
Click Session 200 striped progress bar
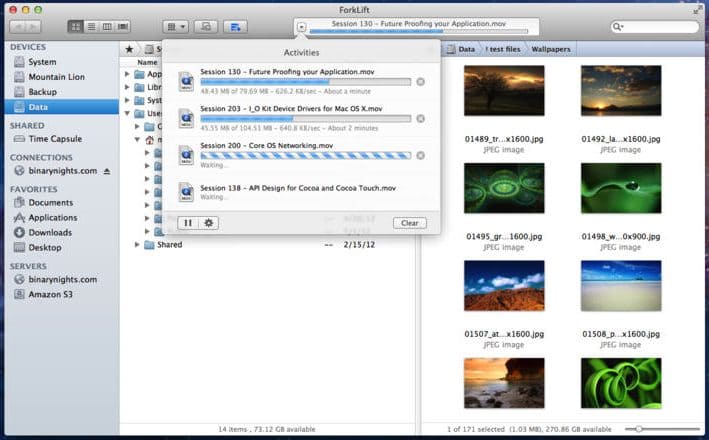[x=306, y=156]
